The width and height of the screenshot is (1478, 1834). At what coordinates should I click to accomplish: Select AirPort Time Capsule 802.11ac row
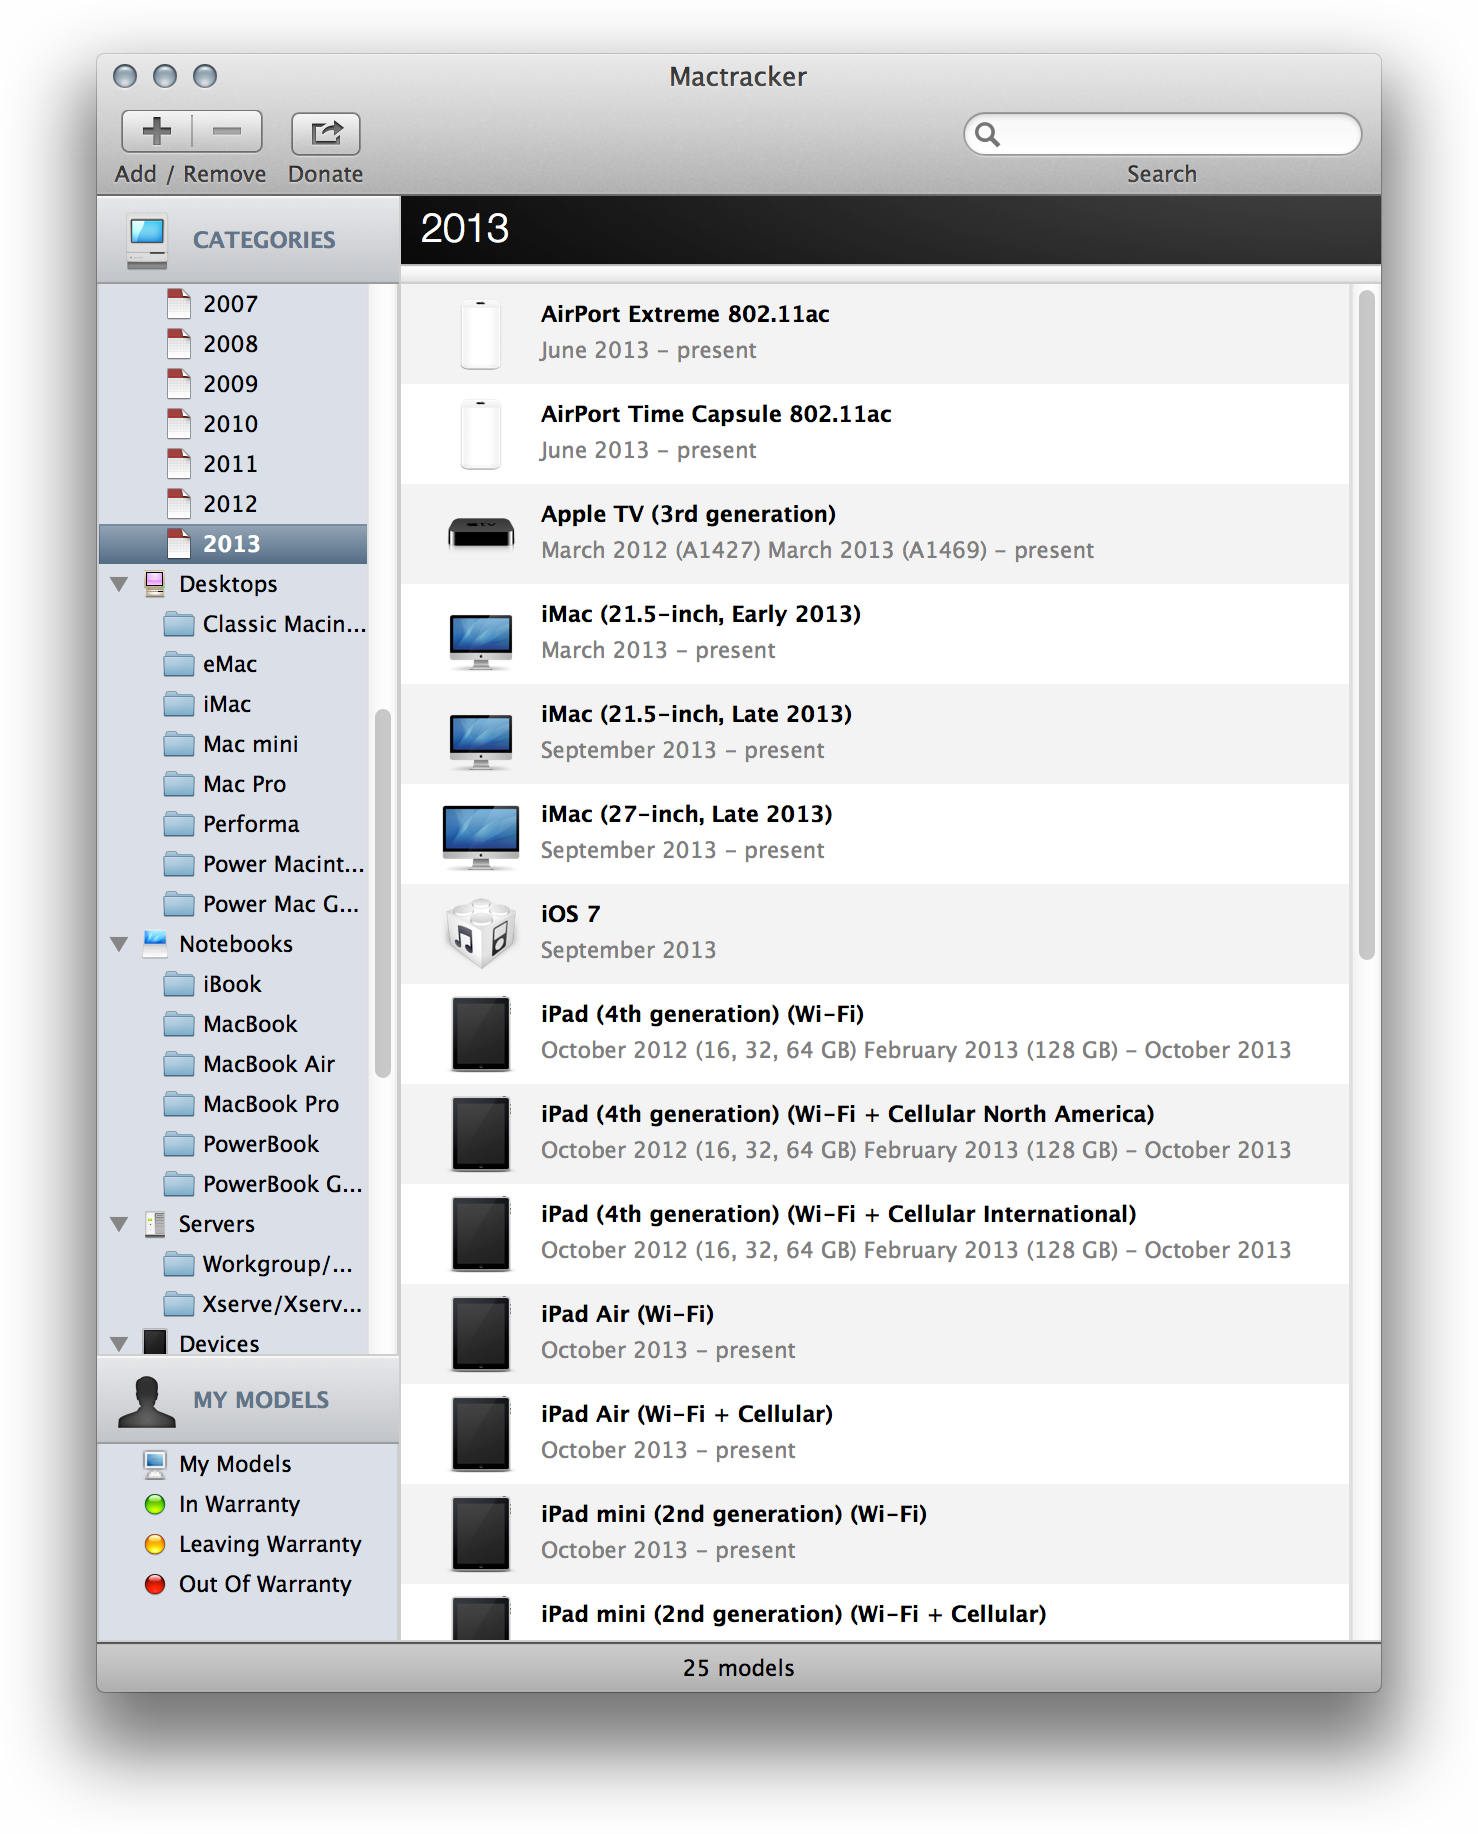point(875,434)
